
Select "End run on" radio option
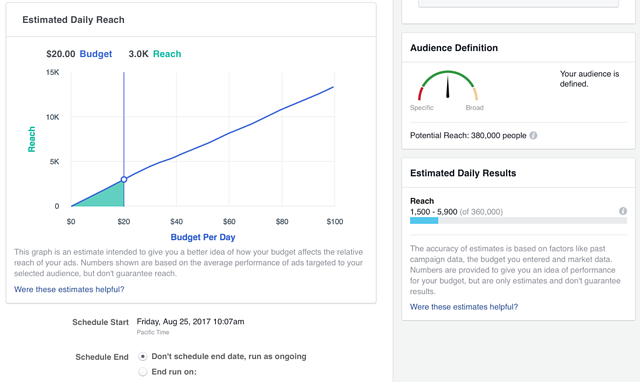[142, 372]
